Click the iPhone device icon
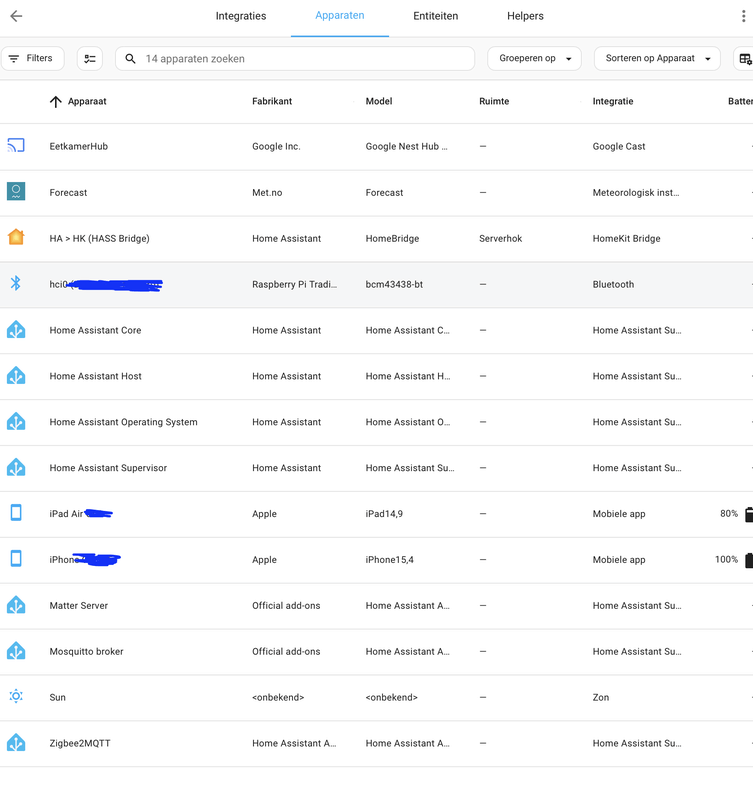This screenshot has width=753, height=800. coord(16,559)
